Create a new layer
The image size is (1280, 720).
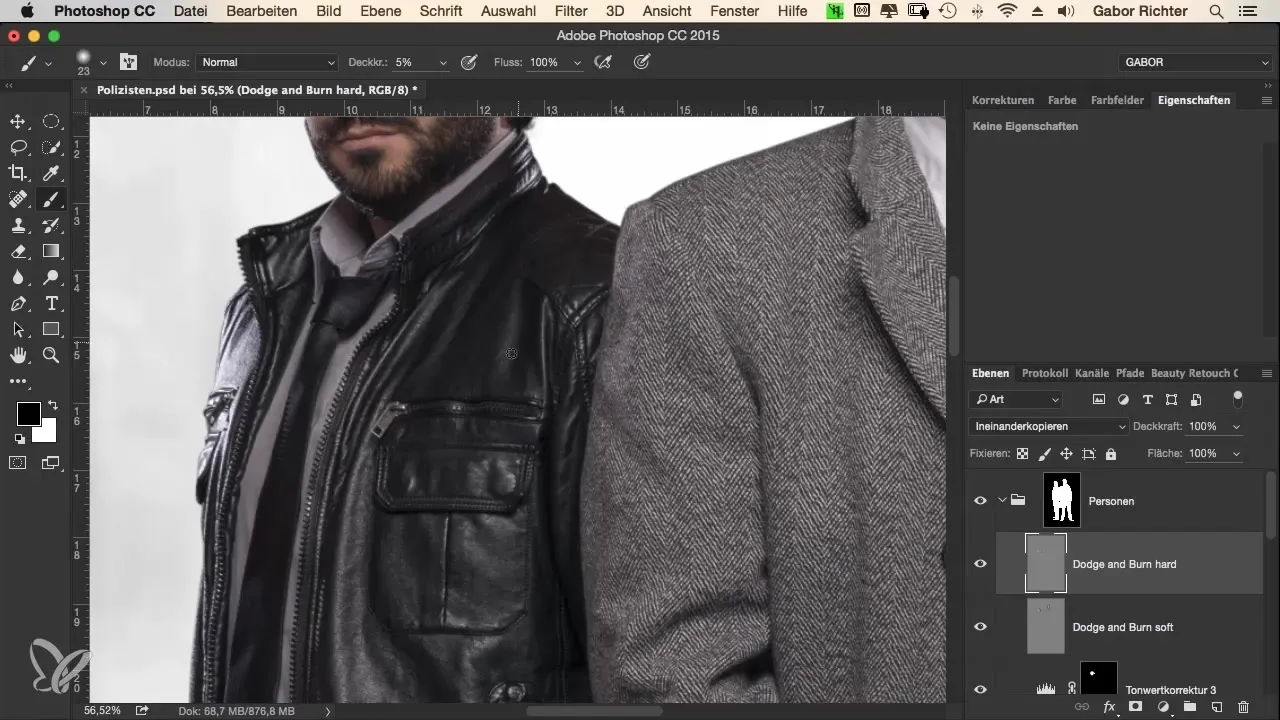pos(1216,706)
